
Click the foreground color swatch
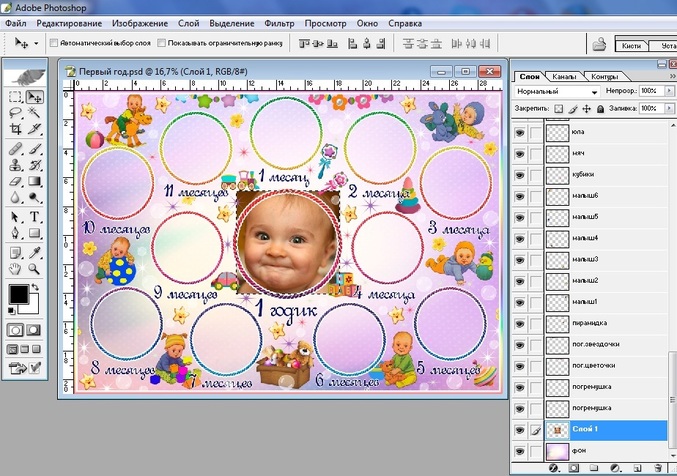click(18, 294)
